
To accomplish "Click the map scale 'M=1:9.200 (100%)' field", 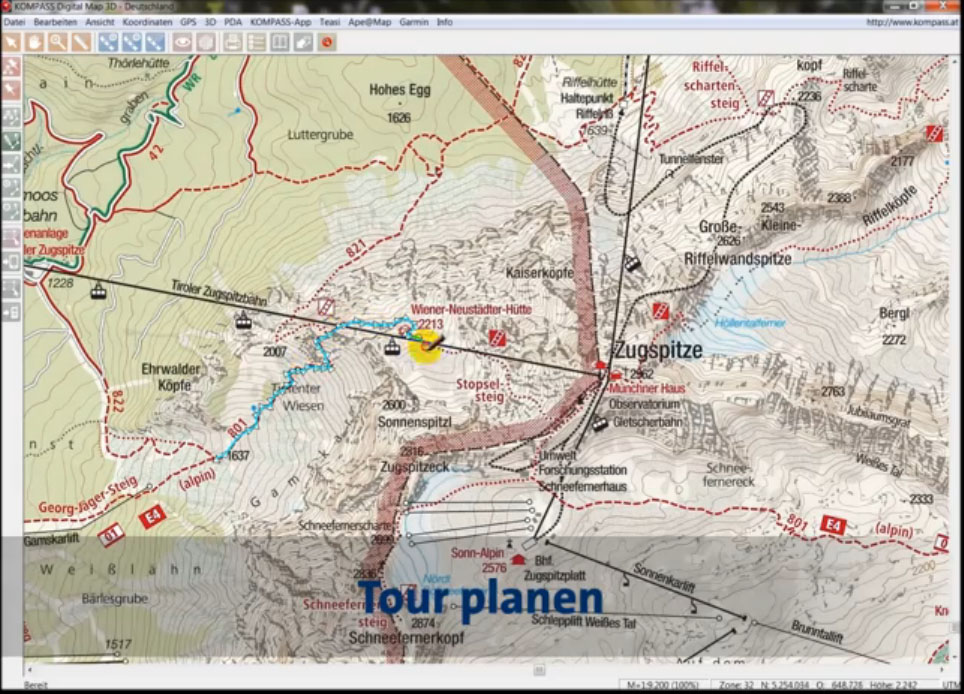I will click(663, 685).
